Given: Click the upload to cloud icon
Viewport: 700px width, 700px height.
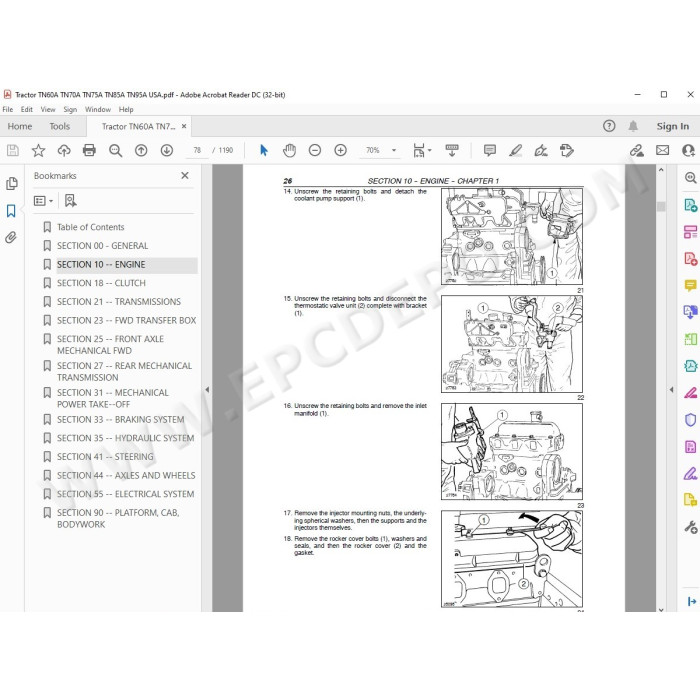Looking at the screenshot, I should (64, 150).
